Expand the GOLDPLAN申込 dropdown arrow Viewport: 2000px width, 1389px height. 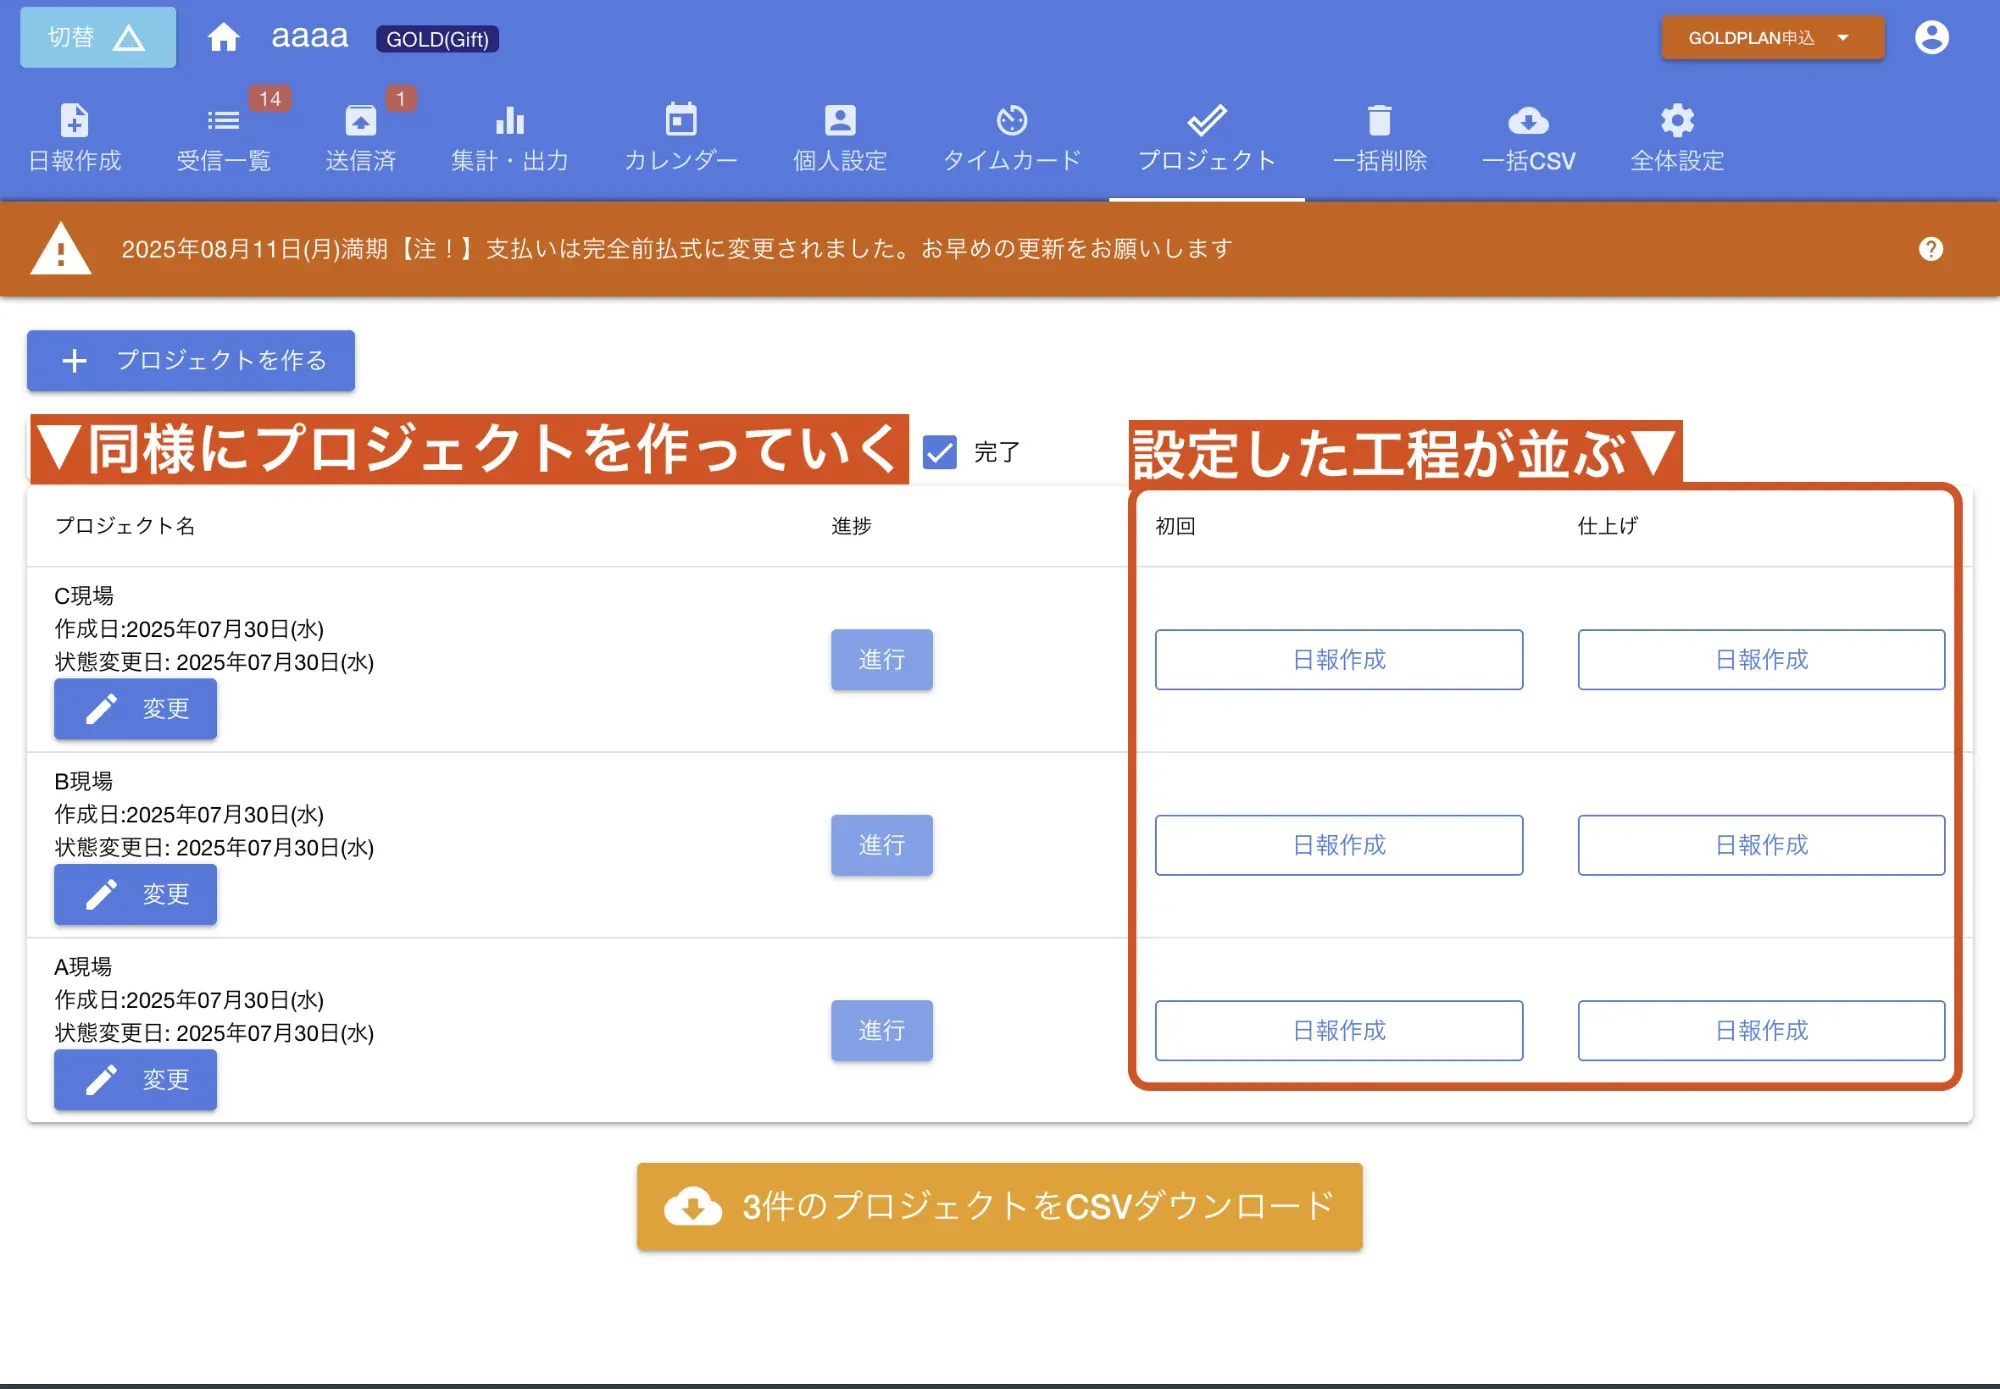1843,37
